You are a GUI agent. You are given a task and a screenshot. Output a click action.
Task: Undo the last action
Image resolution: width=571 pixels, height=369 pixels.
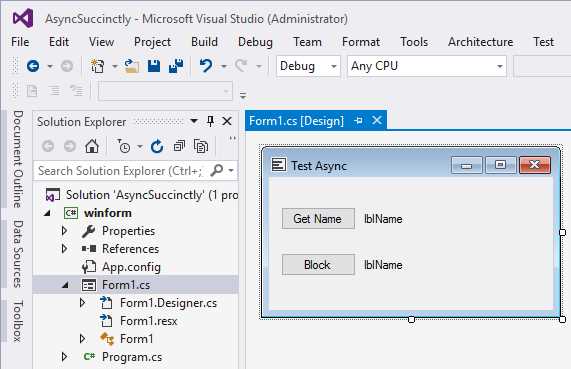(206, 66)
